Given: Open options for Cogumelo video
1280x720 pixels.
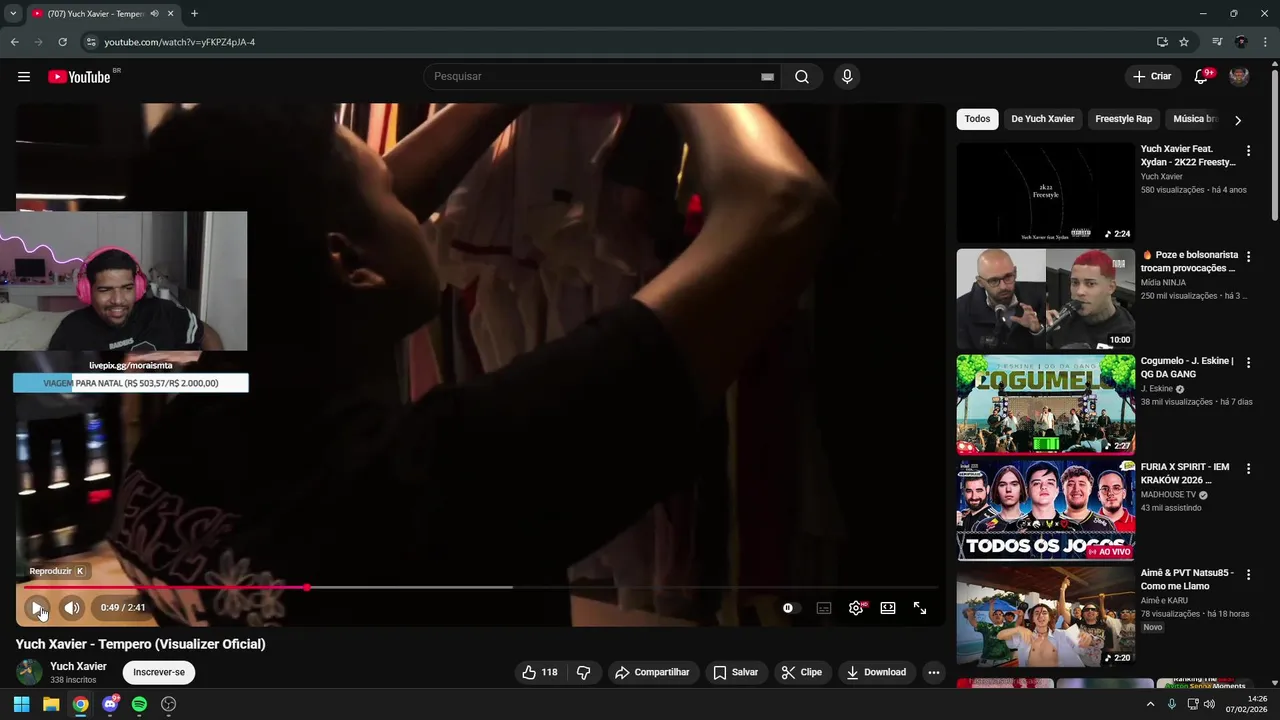Looking at the screenshot, I should click(1248, 363).
